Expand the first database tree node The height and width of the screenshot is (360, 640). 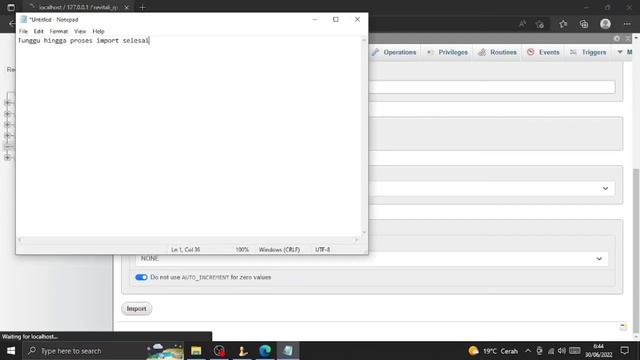(x=7, y=103)
